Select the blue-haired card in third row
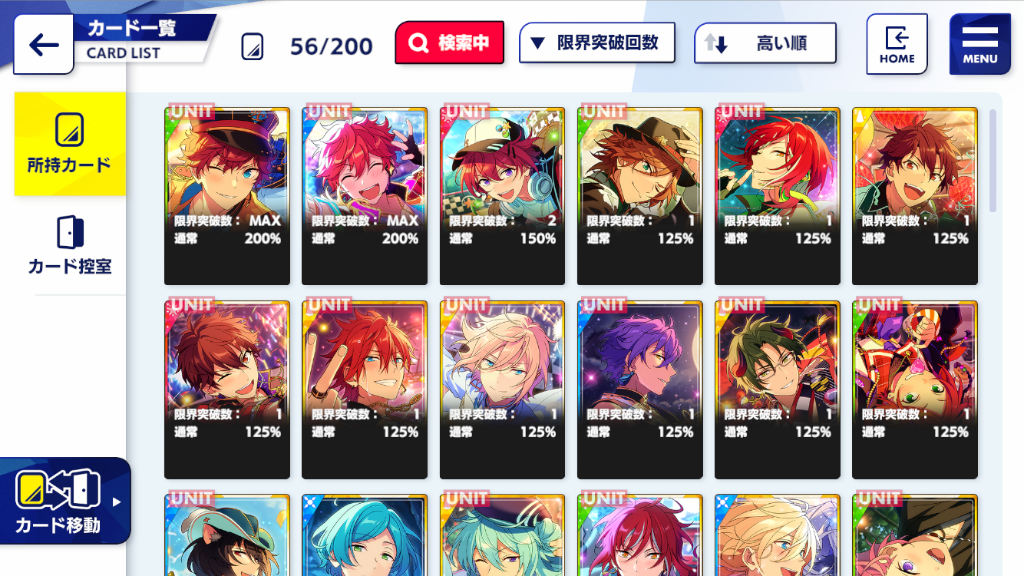 point(364,535)
